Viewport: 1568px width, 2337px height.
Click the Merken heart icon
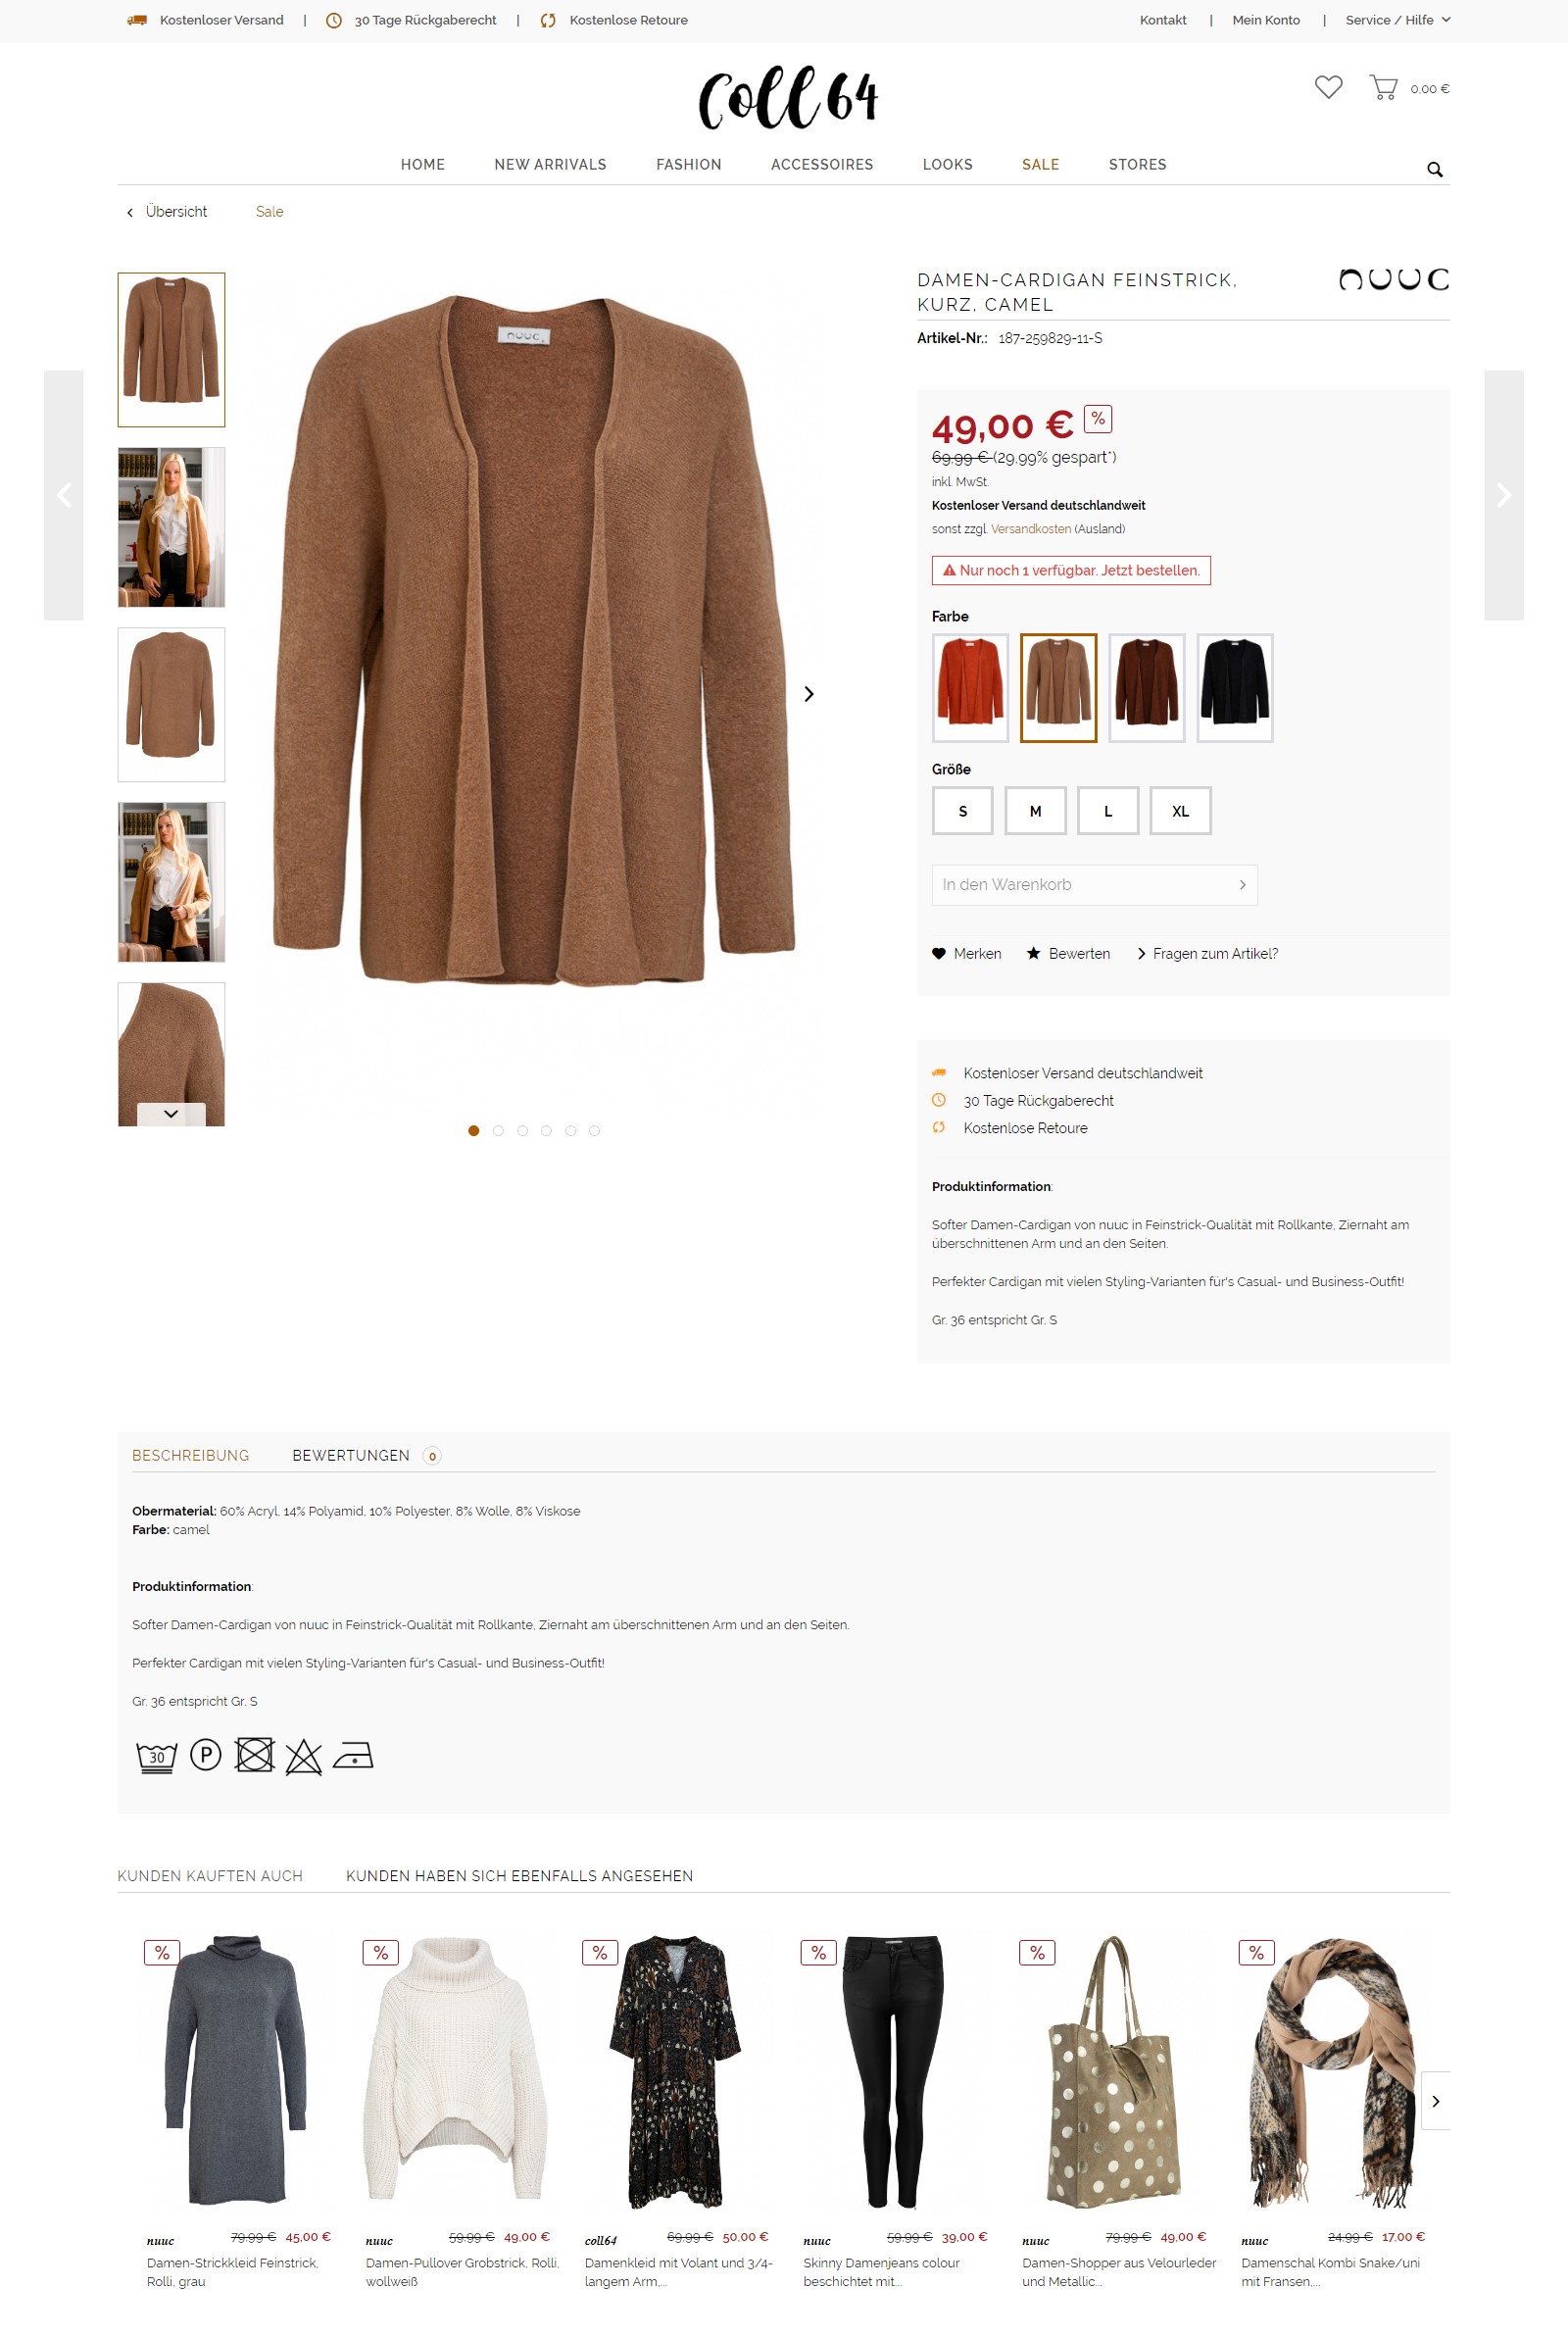[x=938, y=953]
